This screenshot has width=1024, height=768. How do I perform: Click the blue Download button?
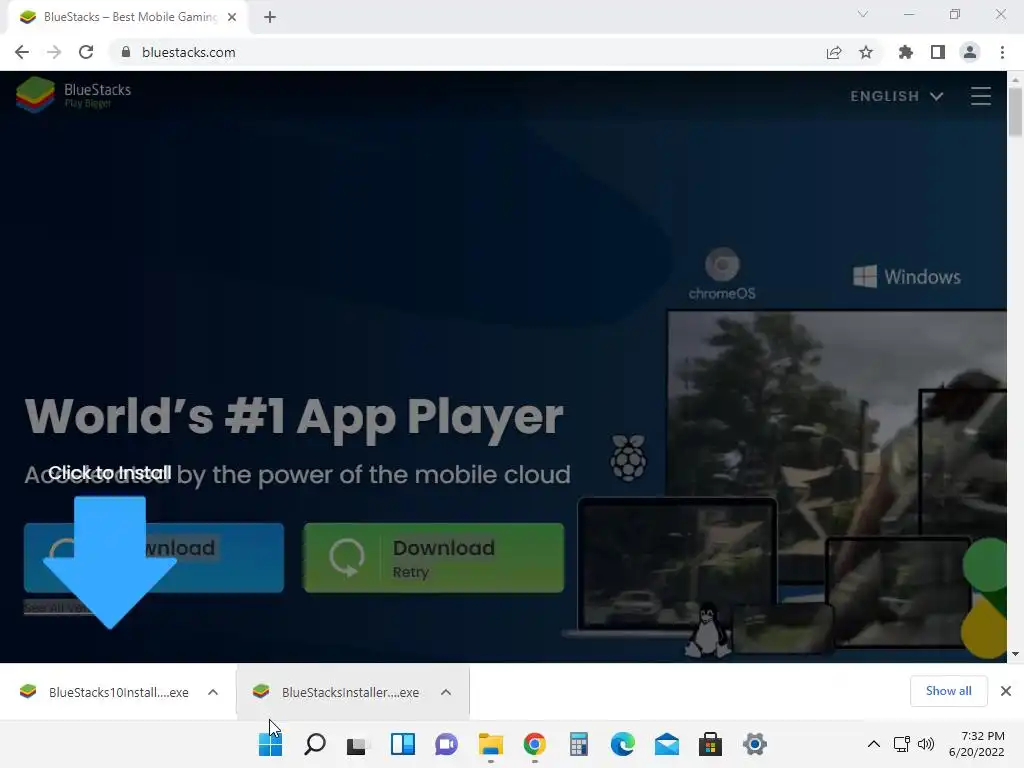click(154, 558)
